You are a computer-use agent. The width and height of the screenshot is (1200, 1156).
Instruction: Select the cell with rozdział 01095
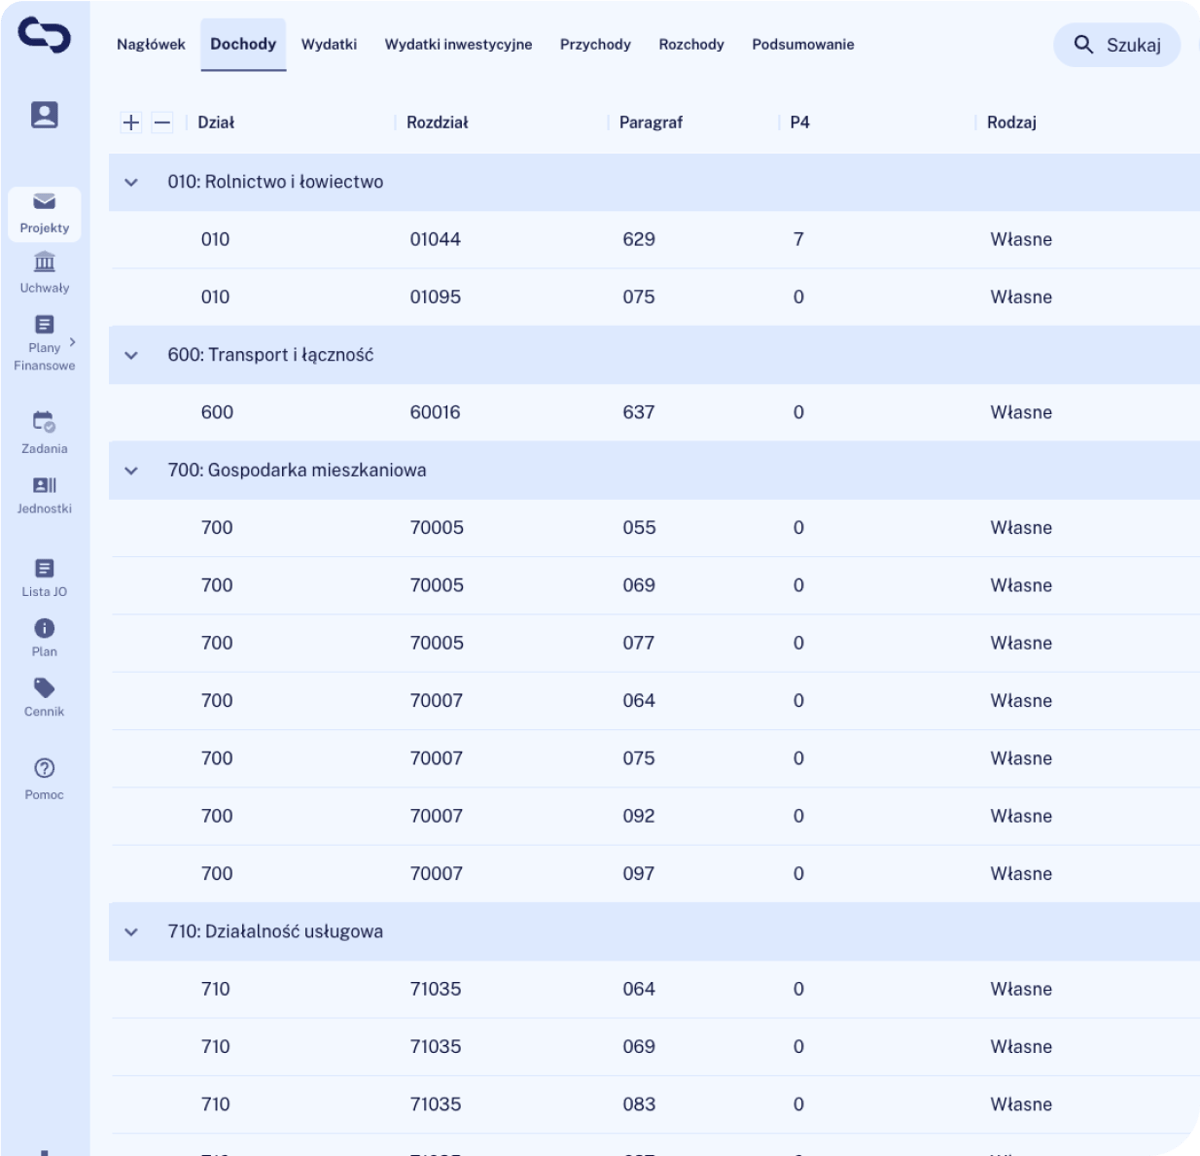click(435, 297)
